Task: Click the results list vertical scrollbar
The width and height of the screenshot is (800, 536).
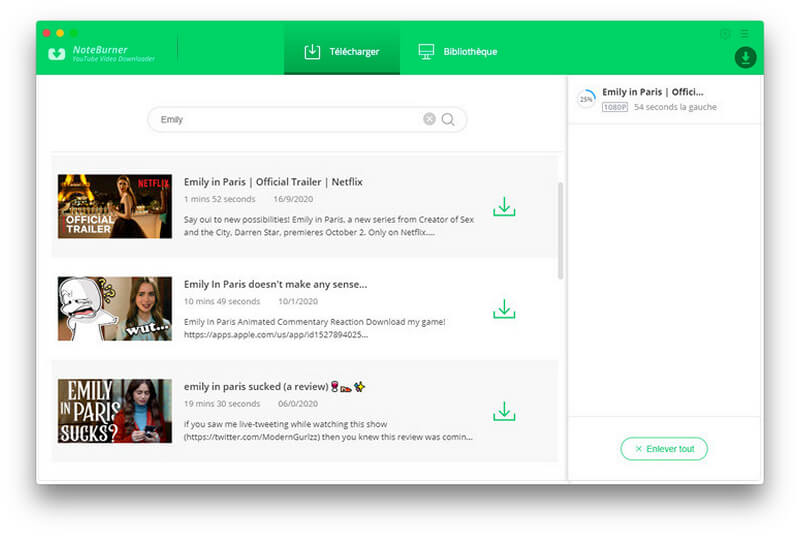Action: pos(560,231)
